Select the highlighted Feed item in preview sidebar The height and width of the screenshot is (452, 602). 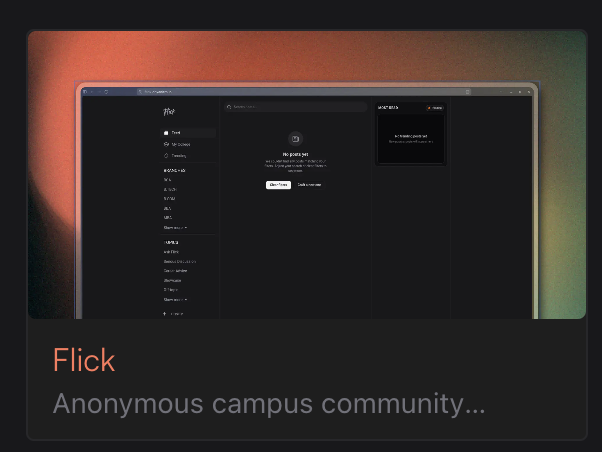[188, 133]
